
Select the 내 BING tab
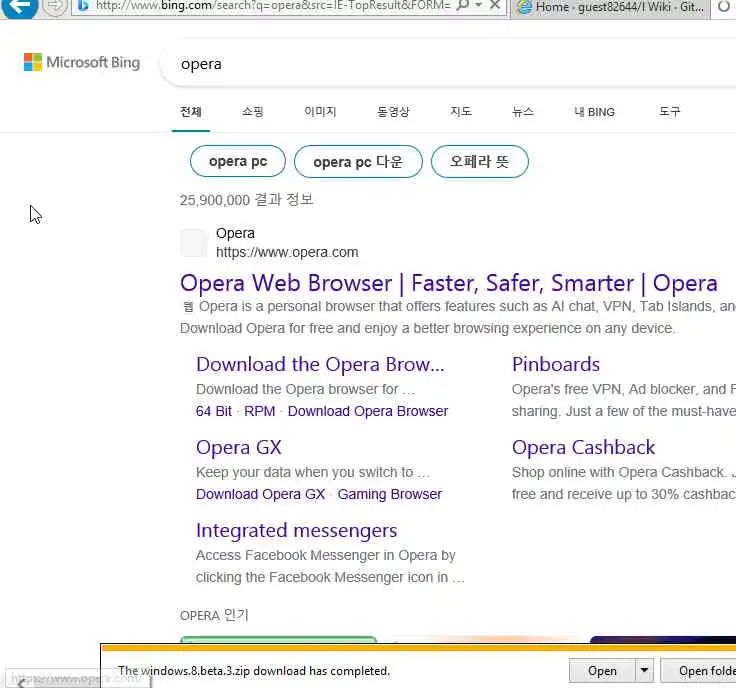[594, 112]
